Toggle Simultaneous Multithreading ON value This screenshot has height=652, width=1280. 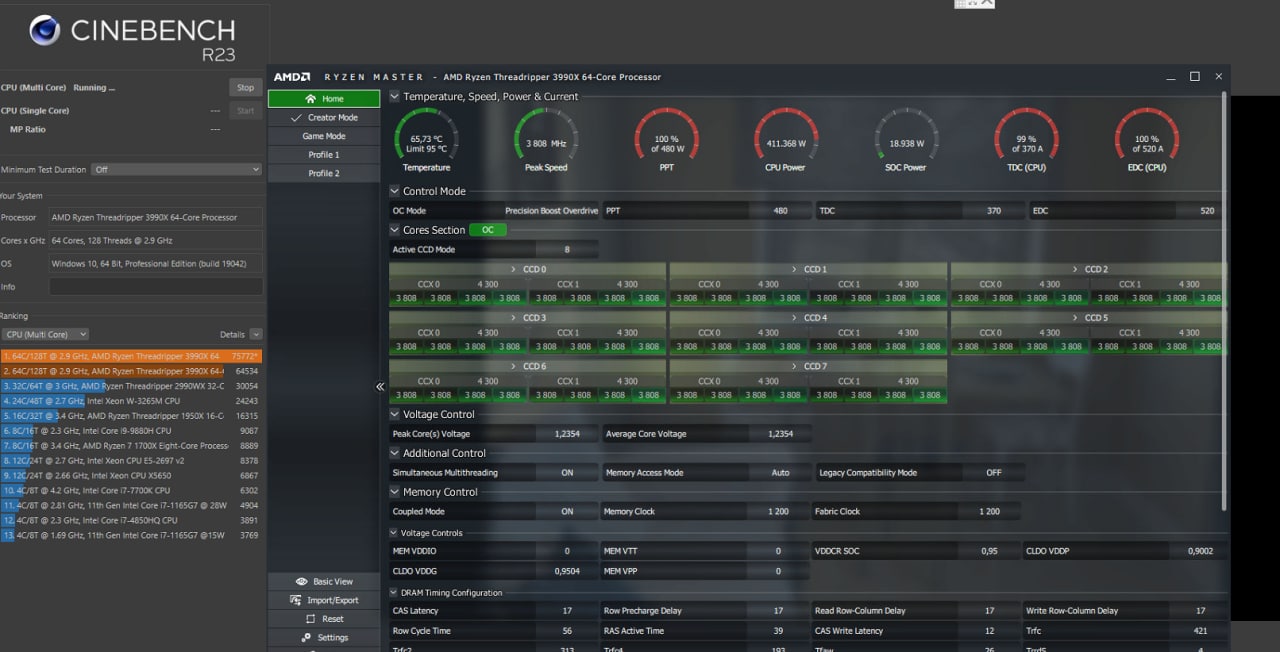point(567,473)
